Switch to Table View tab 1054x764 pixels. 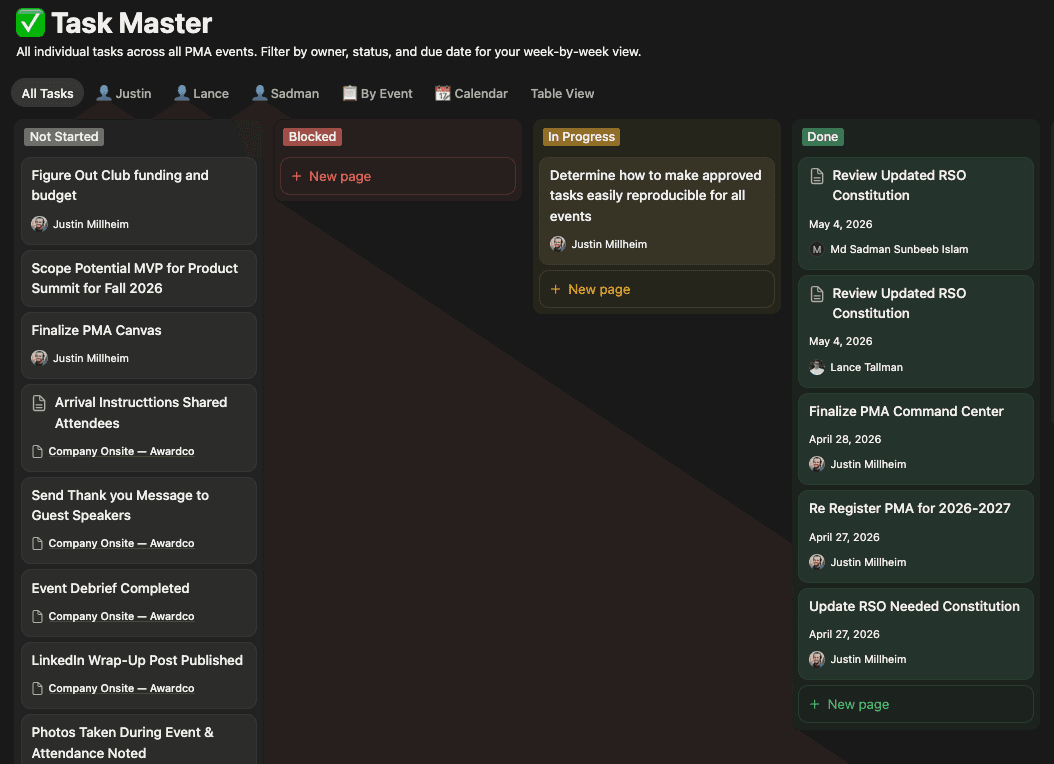point(562,93)
